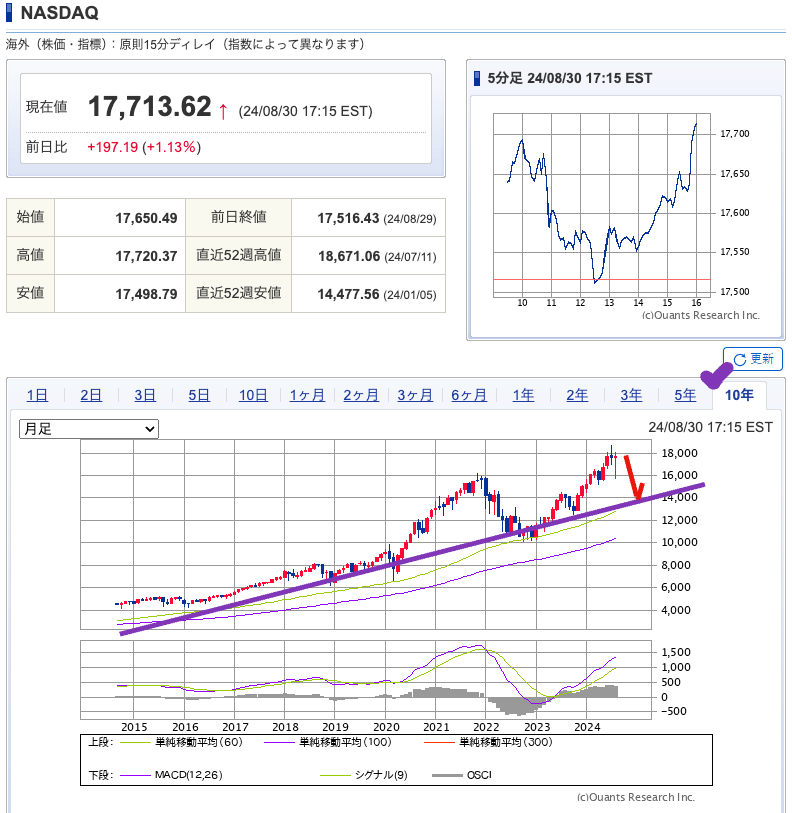The image size is (792, 813).
Task: Click the 10-year candlestick chart area
Action: 366,534
